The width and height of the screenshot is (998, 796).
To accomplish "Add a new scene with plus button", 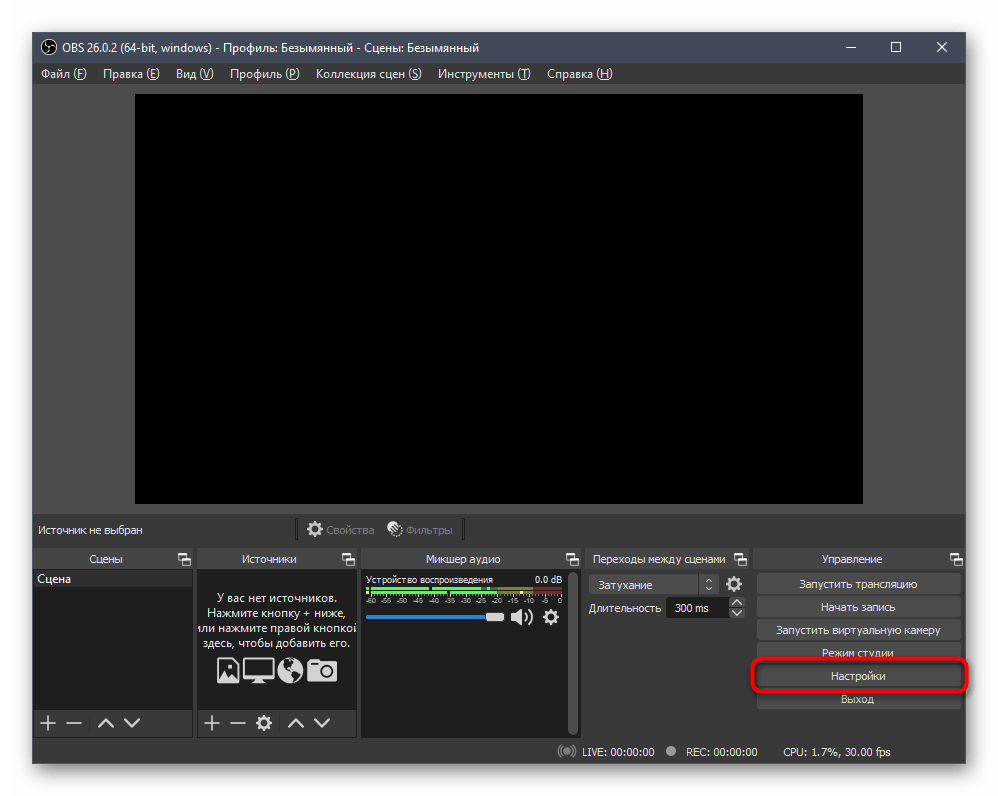I will click(x=47, y=723).
